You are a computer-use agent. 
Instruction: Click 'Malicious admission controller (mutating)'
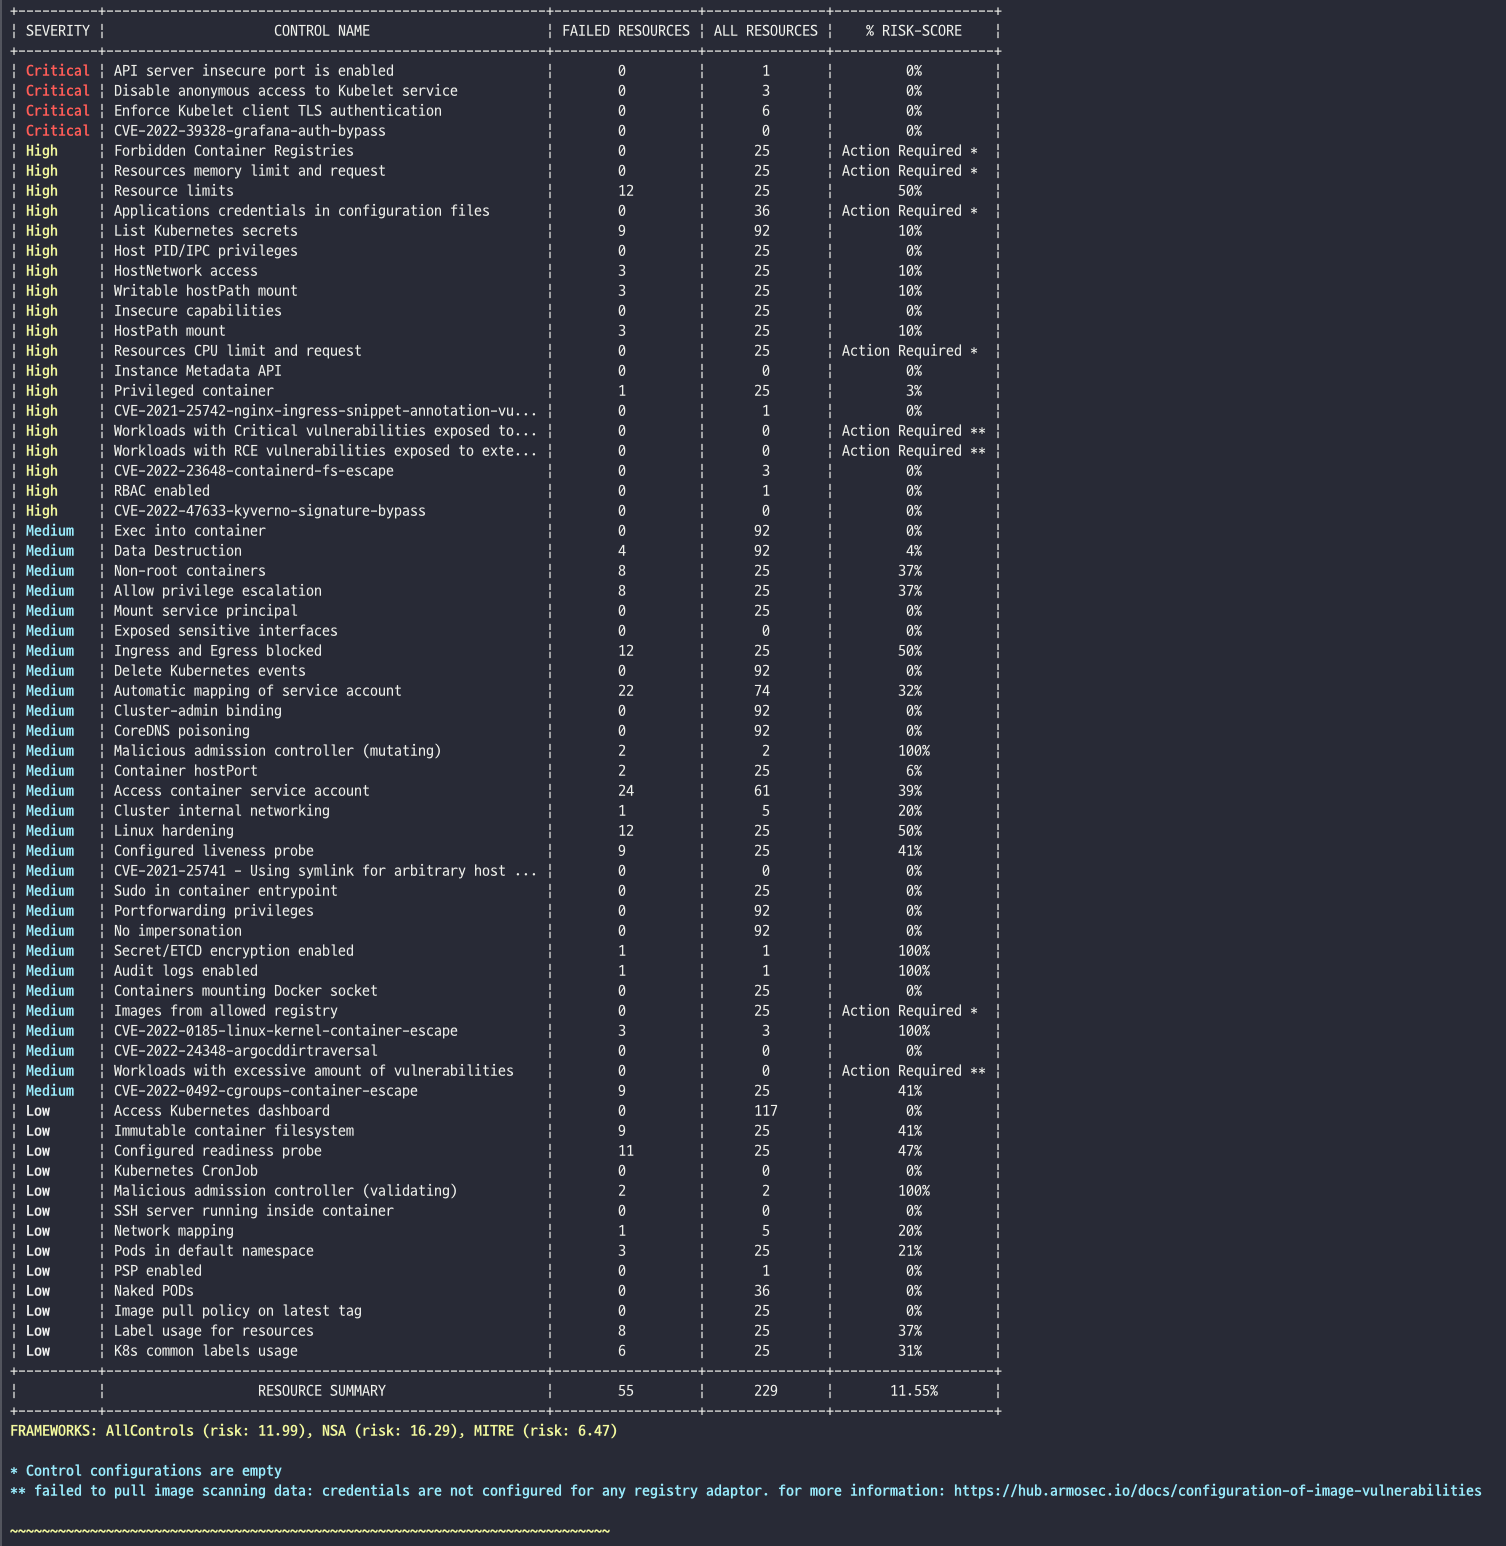click(278, 751)
